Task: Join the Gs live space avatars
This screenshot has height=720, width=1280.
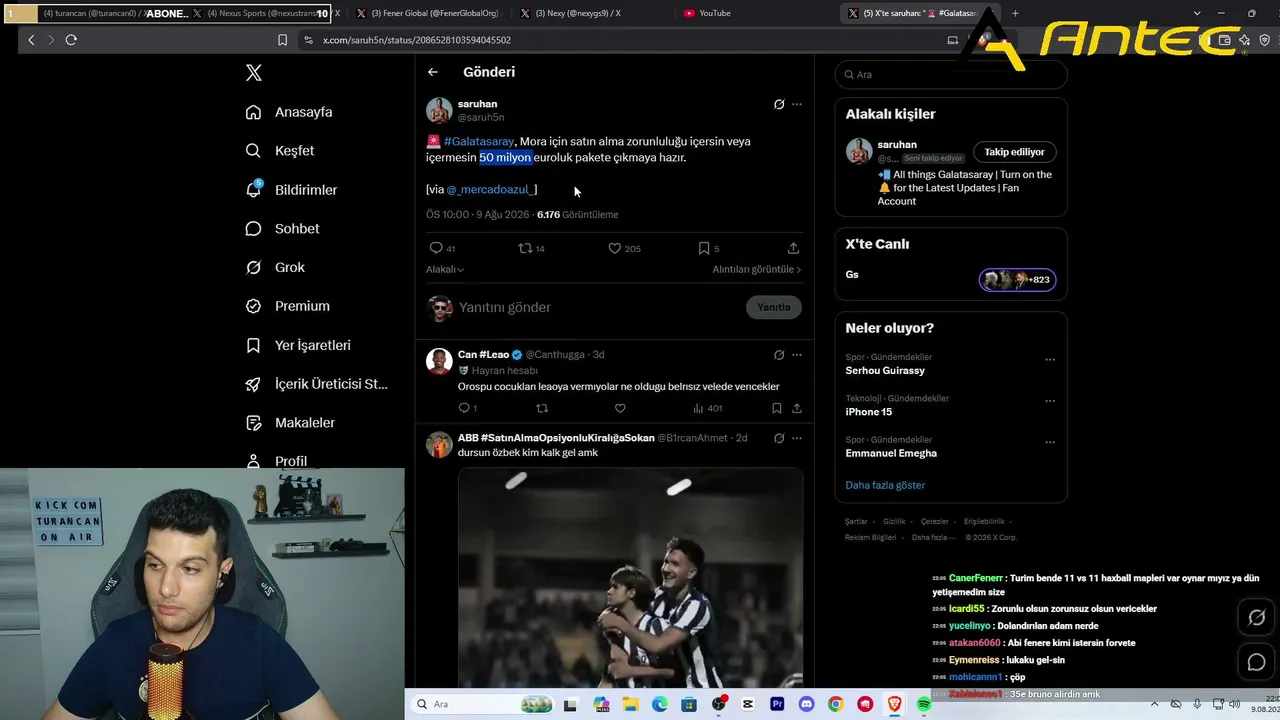Action: click(1017, 280)
